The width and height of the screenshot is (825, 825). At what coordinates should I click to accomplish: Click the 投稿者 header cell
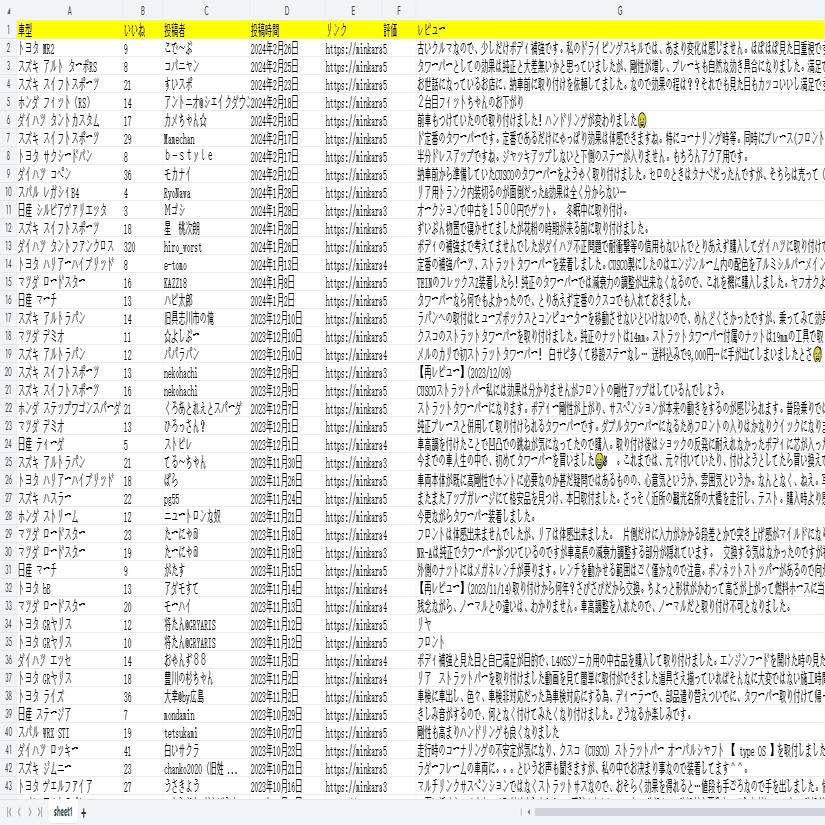206,30
